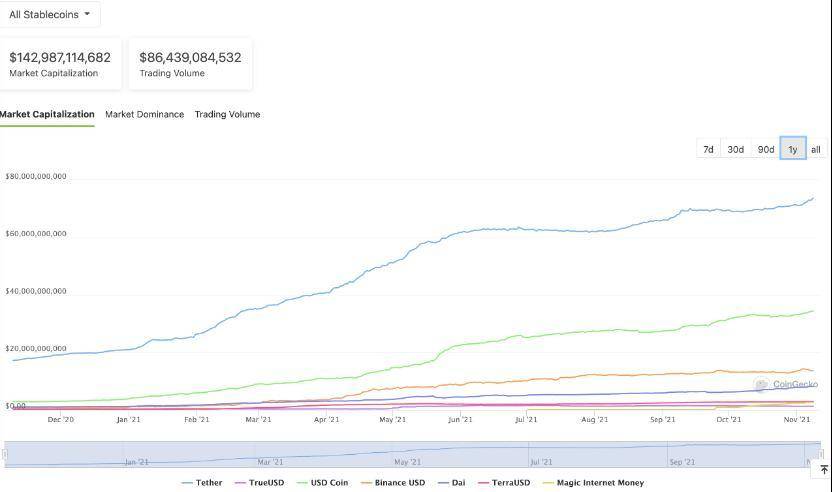This screenshot has height=492, width=832.
Task: Hide Binance USD line via legend
Action: [x=393, y=483]
